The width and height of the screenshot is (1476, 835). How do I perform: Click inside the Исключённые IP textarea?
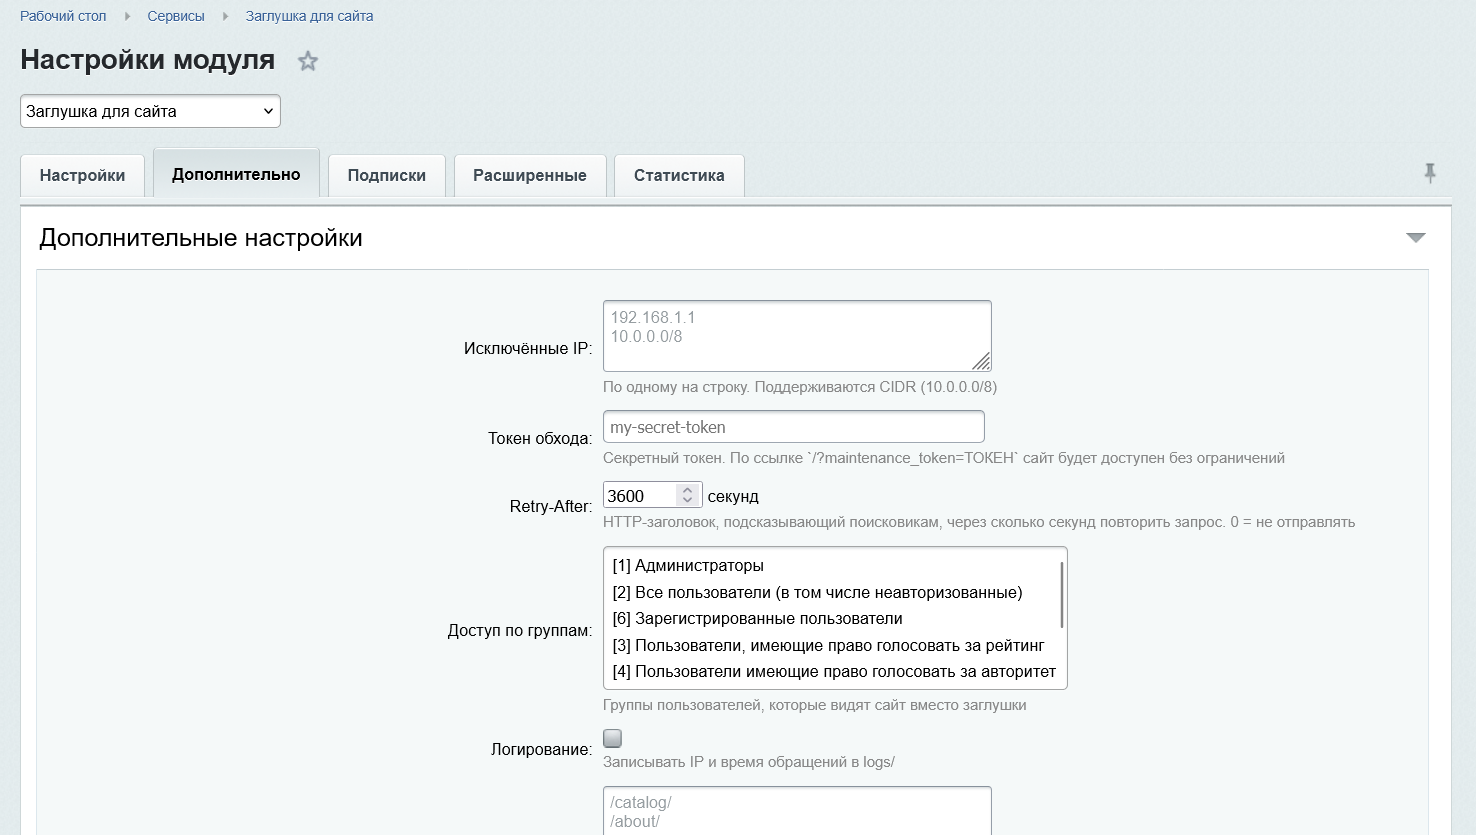797,336
